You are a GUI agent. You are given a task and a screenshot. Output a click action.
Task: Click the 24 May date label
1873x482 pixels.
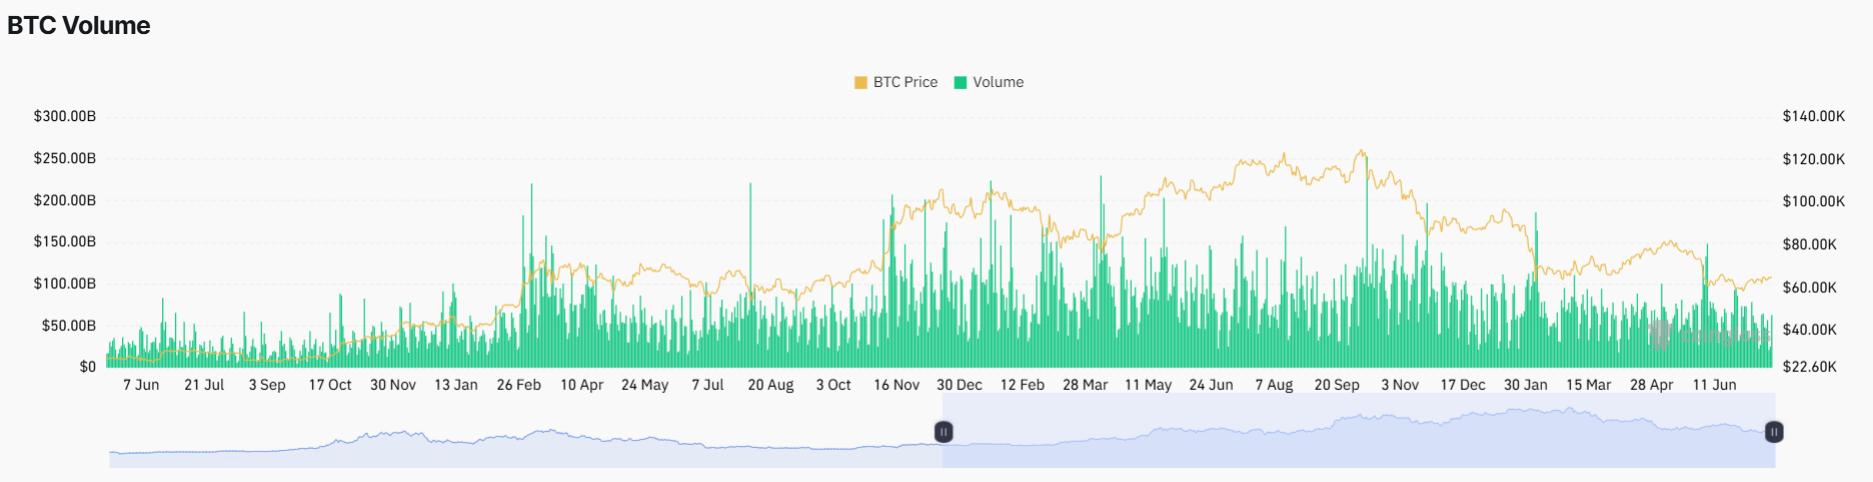pos(645,385)
